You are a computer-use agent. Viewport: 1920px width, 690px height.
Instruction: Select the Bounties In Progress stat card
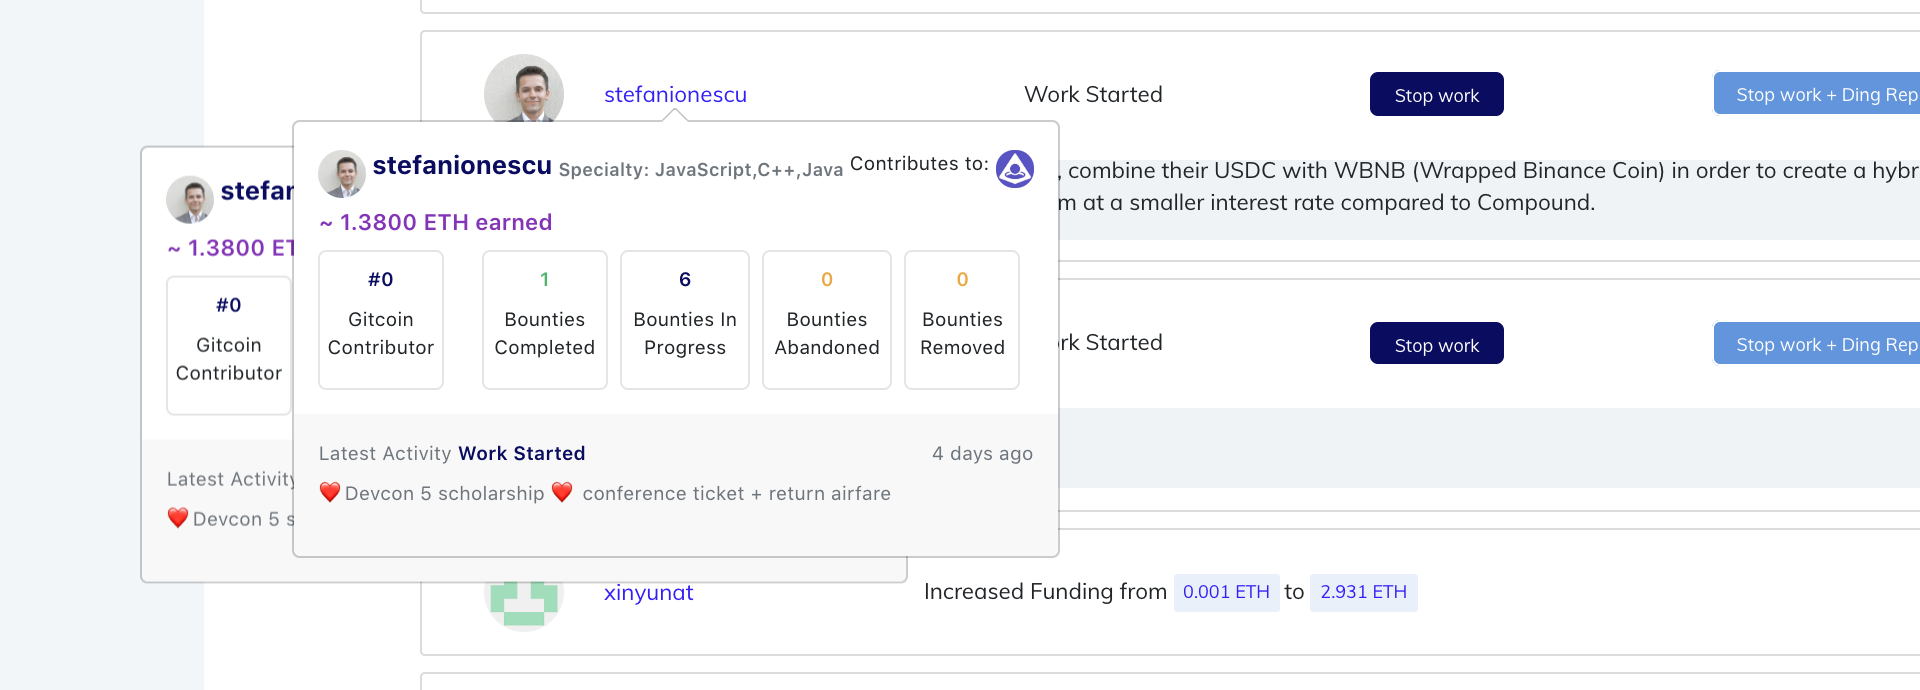click(x=685, y=320)
